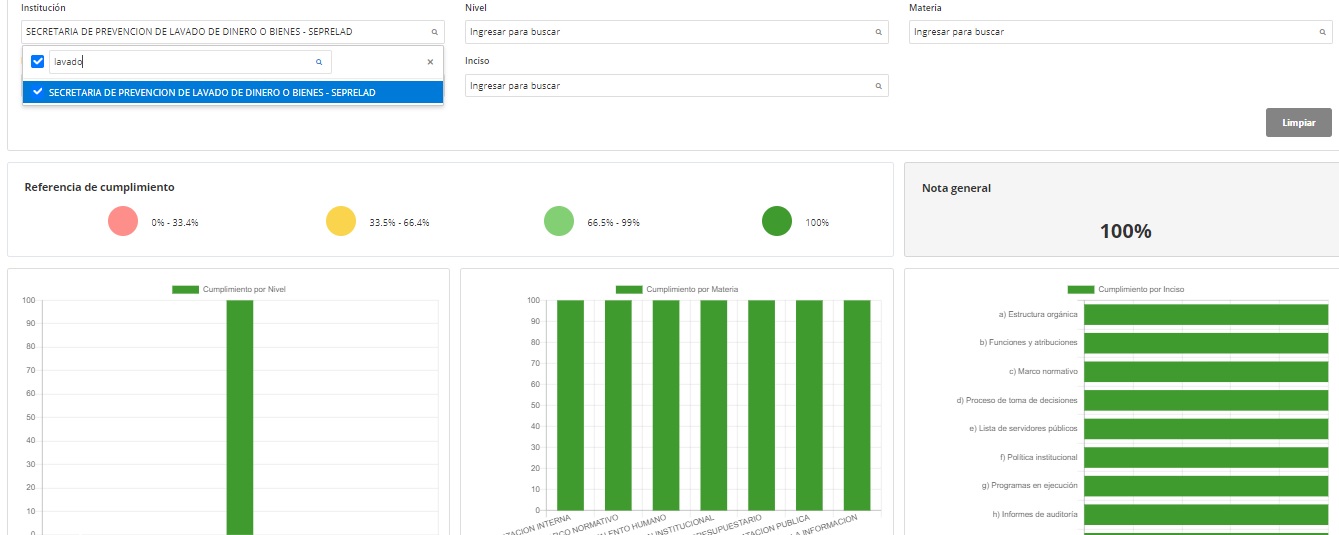The height and width of the screenshot is (535, 1339).
Task: Toggle the 'Cumplimiento por Nivel' legend swatch
Action: pos(185,289)
